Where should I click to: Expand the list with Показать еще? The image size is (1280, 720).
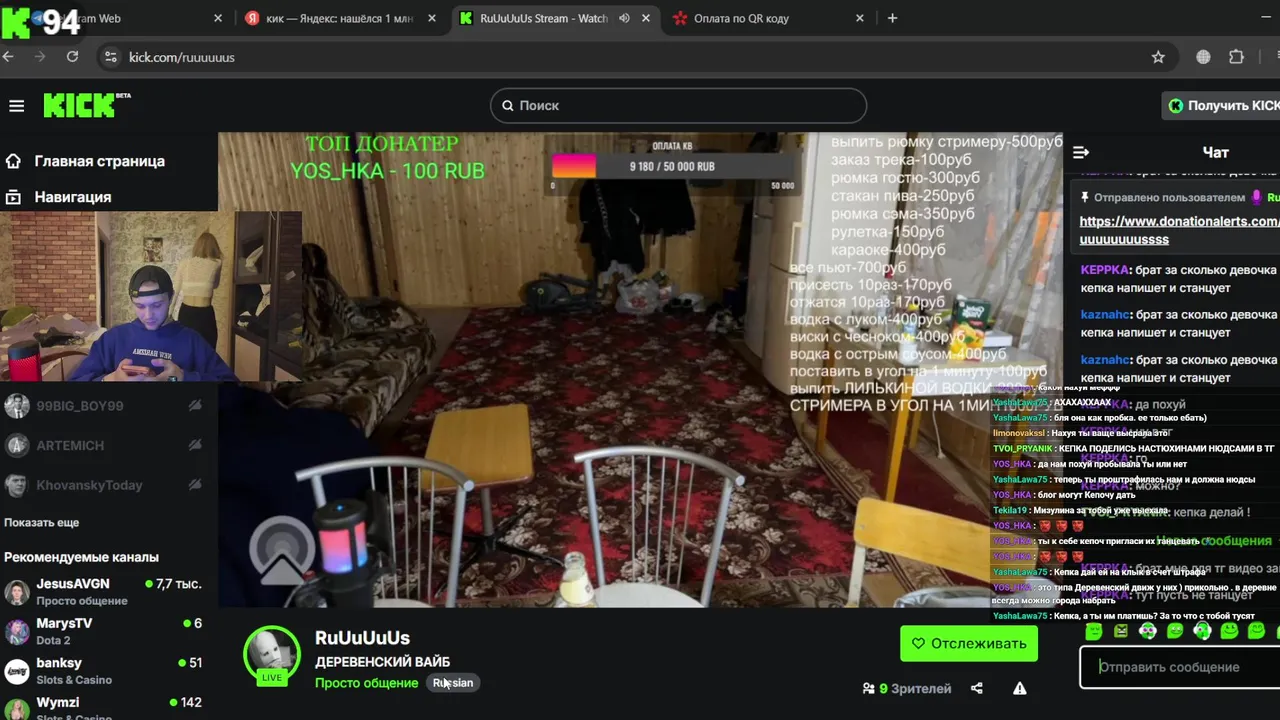(41, 522)
